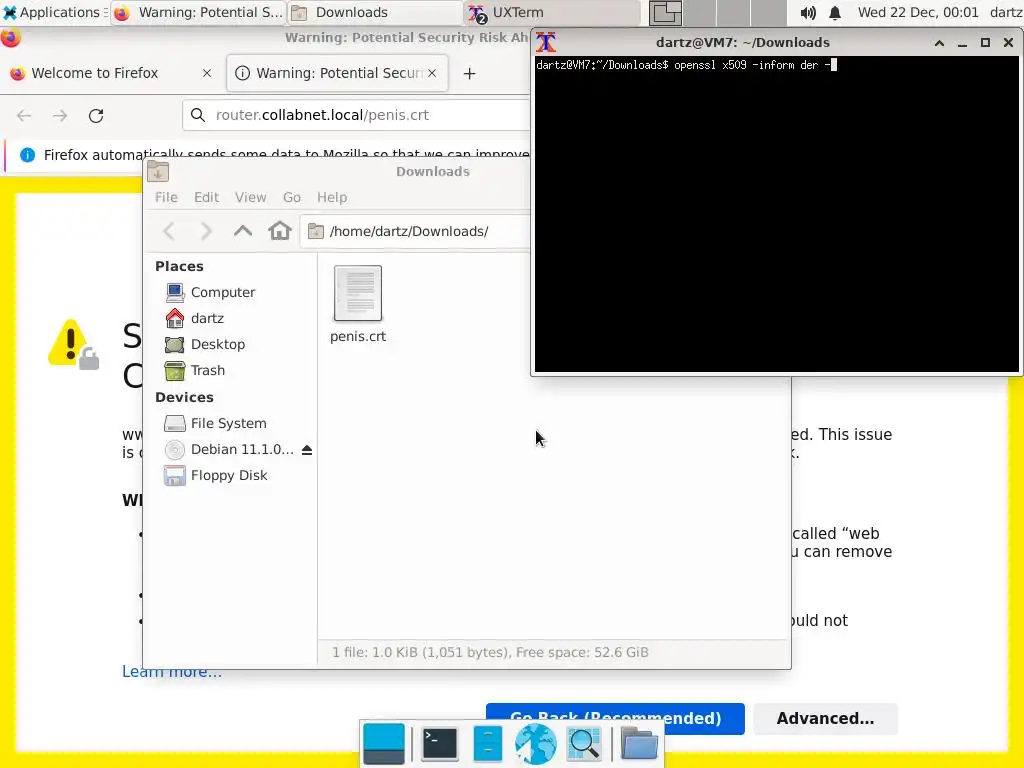Screen dimensions: 1024x768
Task: Click the /home/dartz/Downloads/ path field
Action: click(x=415, y=231)
